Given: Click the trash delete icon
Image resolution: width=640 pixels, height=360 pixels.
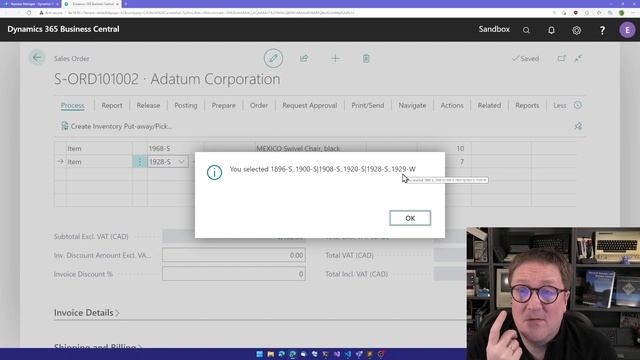Looking at the screenshot, I should pos(366,58).
